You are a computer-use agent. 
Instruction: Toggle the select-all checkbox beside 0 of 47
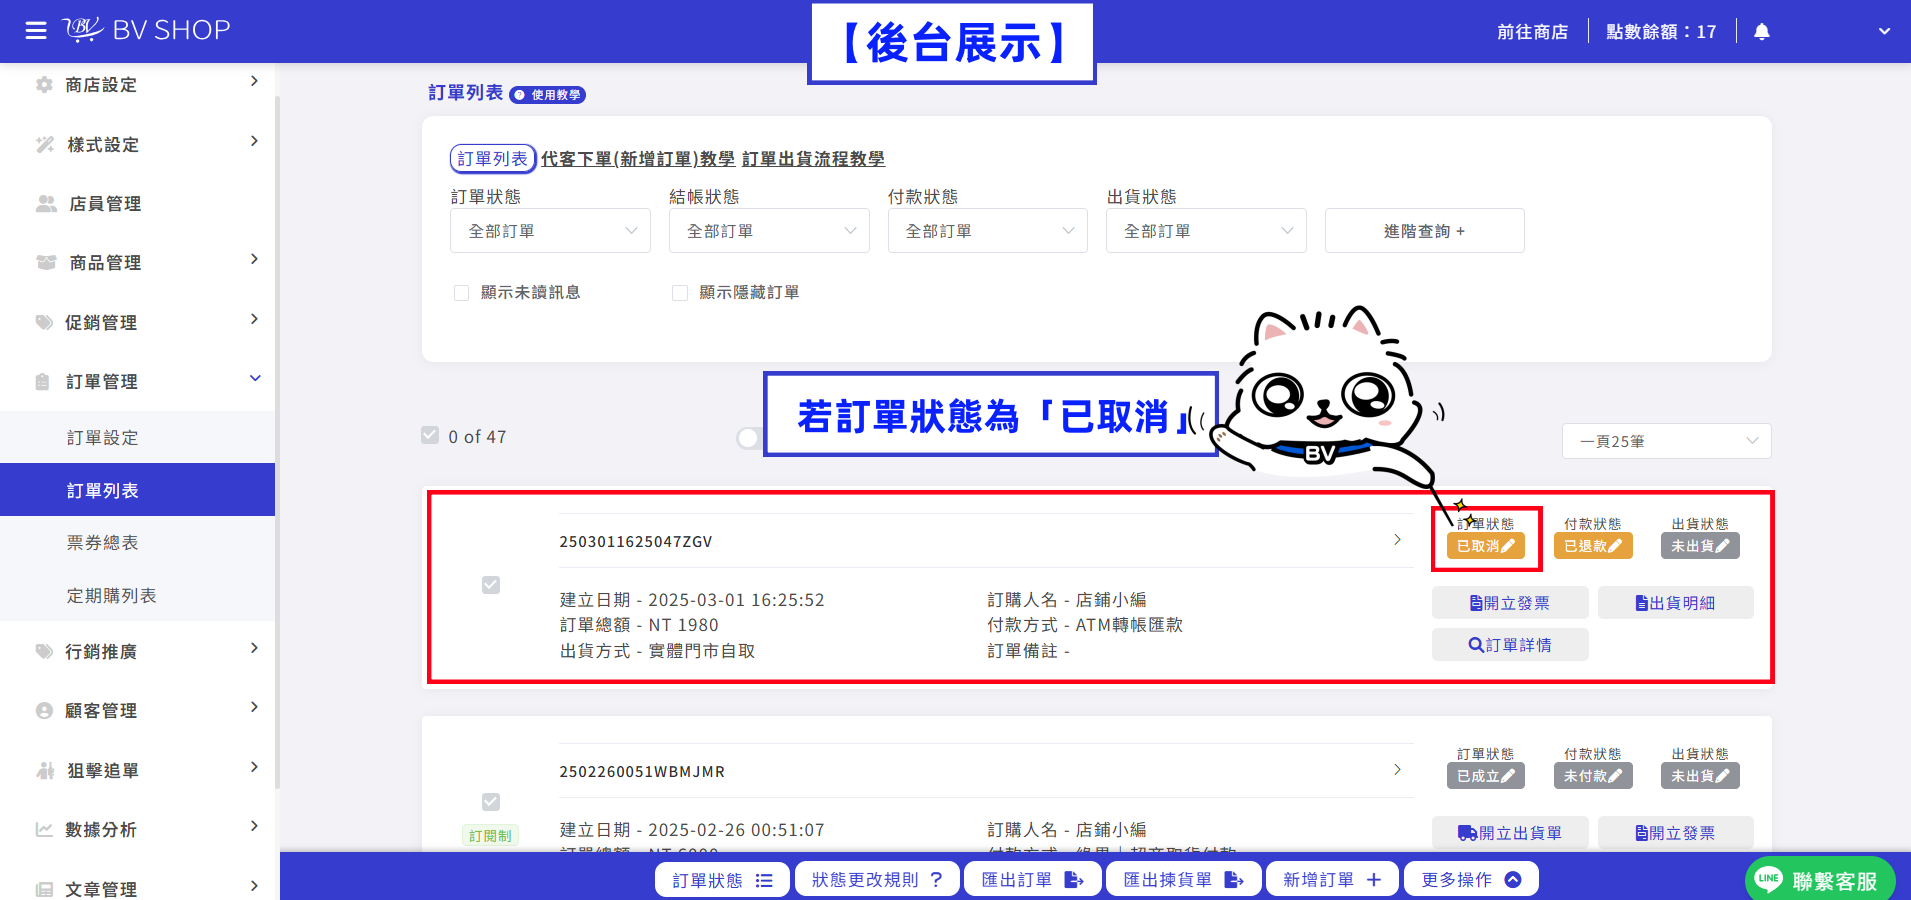click(x=430, y=436)
